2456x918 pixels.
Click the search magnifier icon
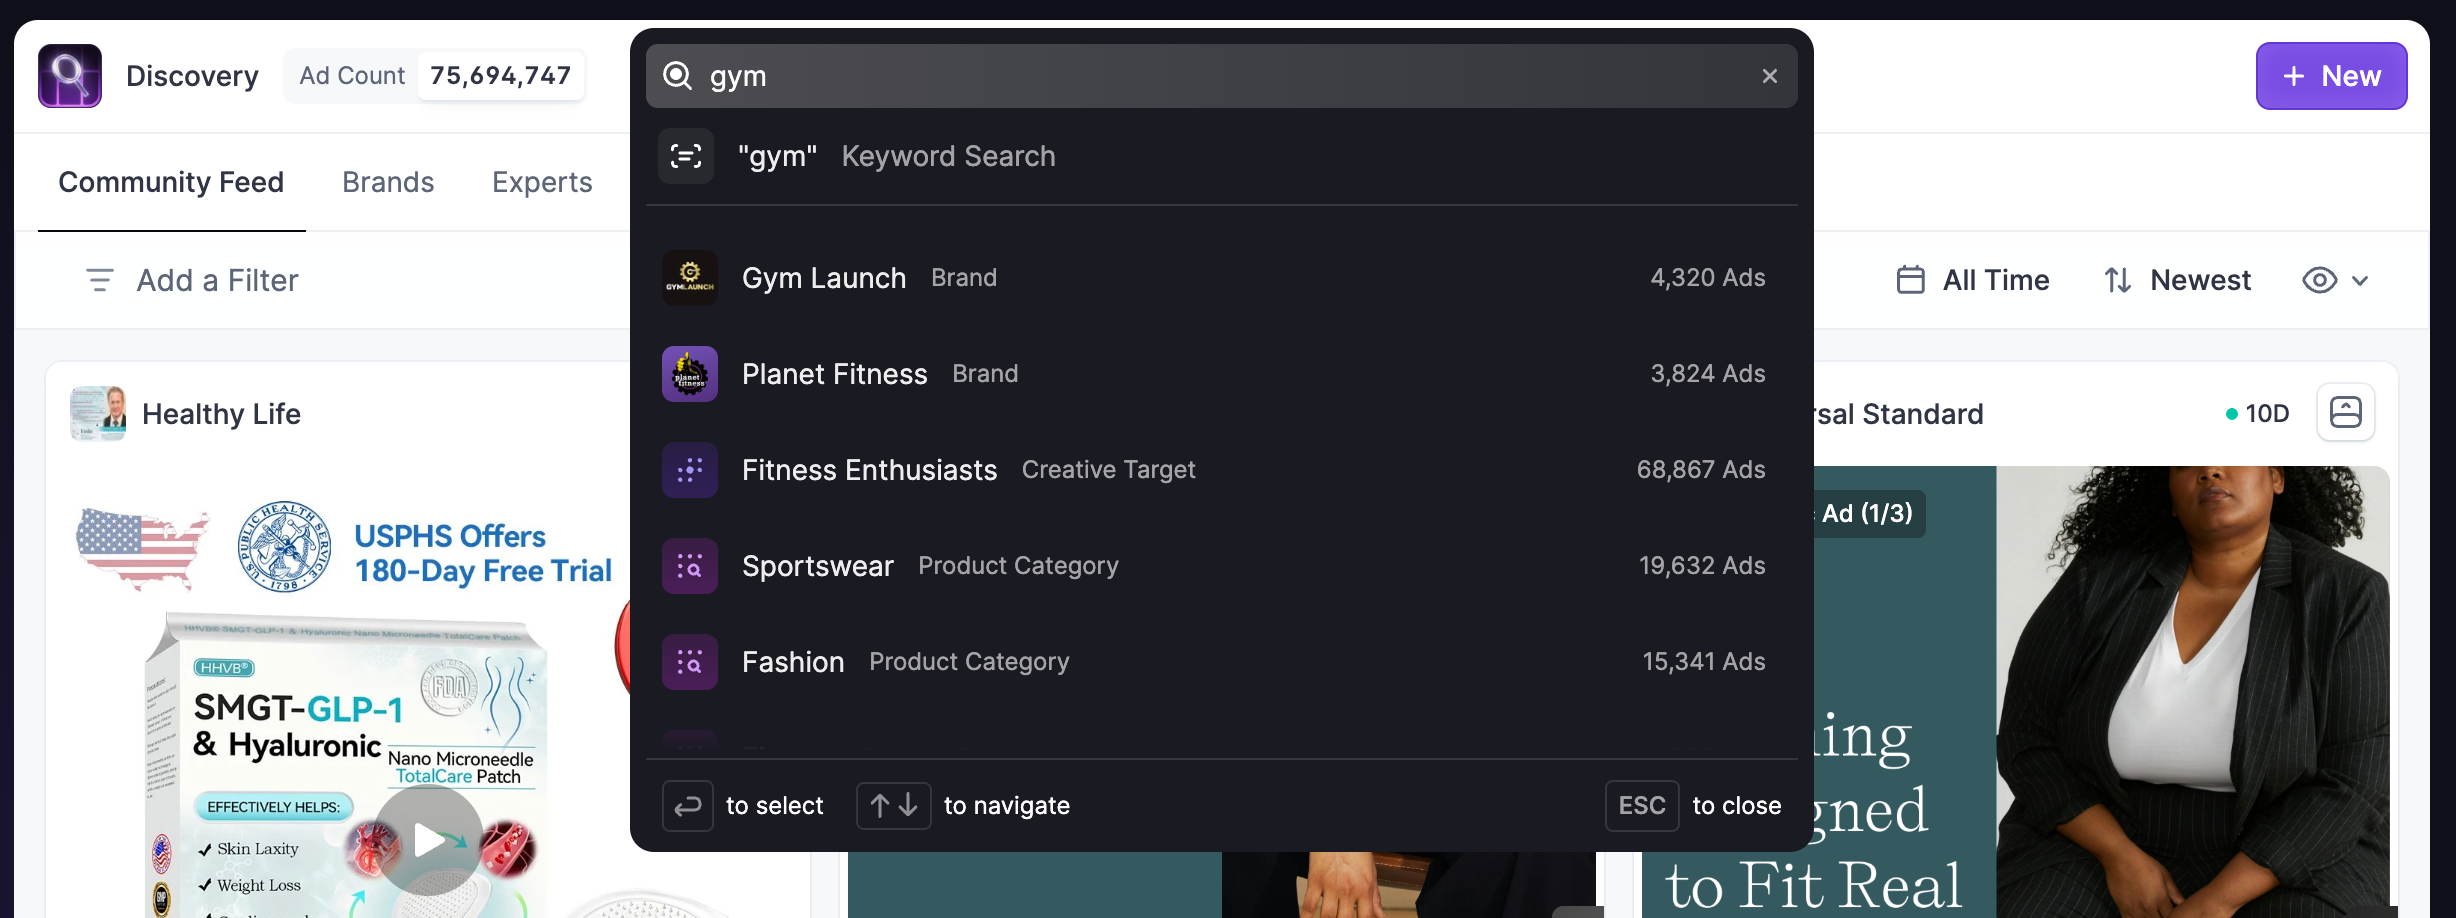(x=678, y=76)
